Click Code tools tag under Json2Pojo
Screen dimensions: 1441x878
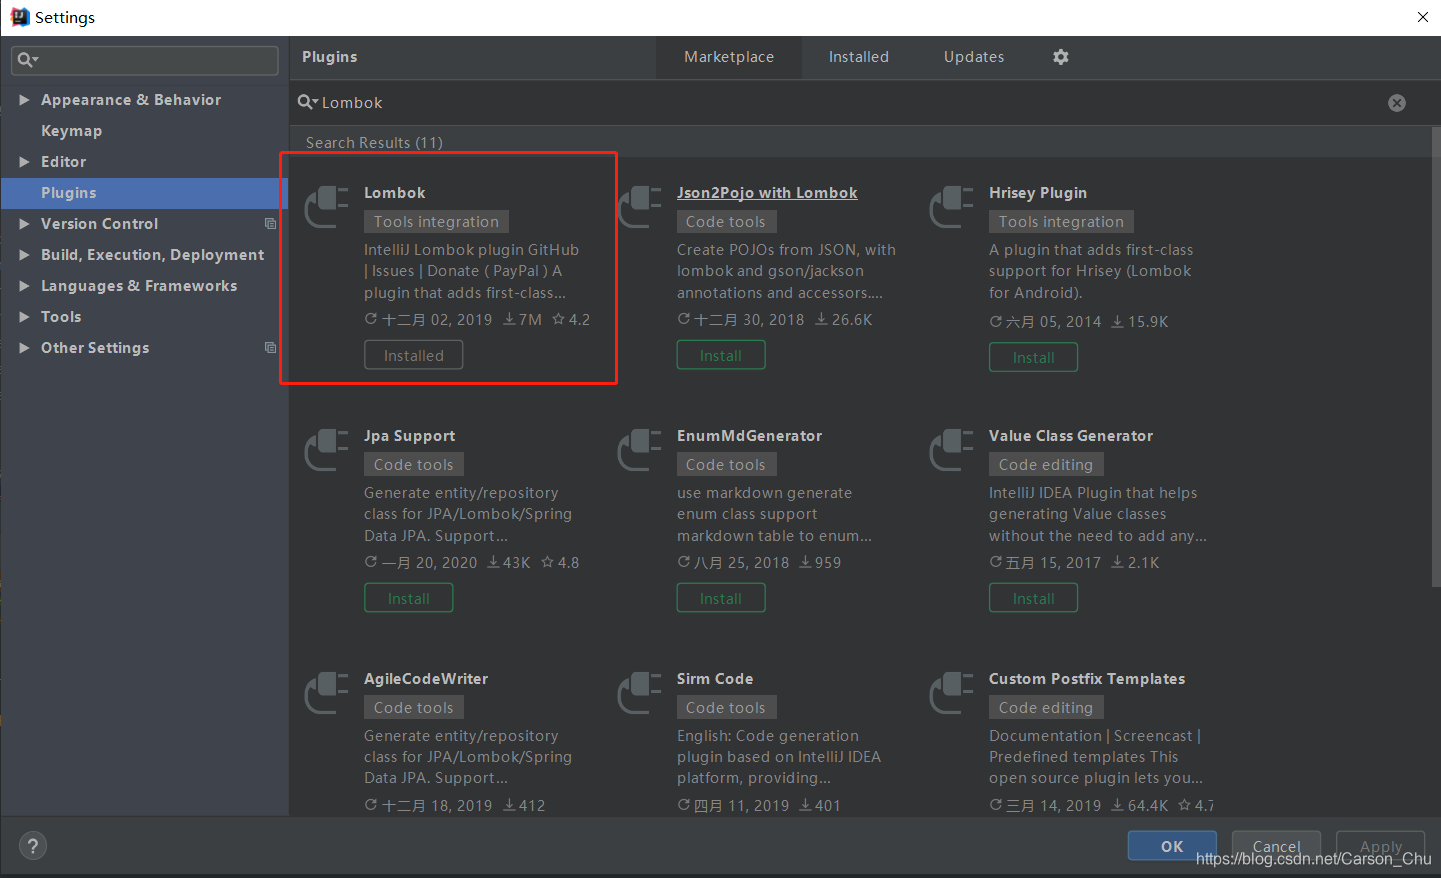click(726, 222)
